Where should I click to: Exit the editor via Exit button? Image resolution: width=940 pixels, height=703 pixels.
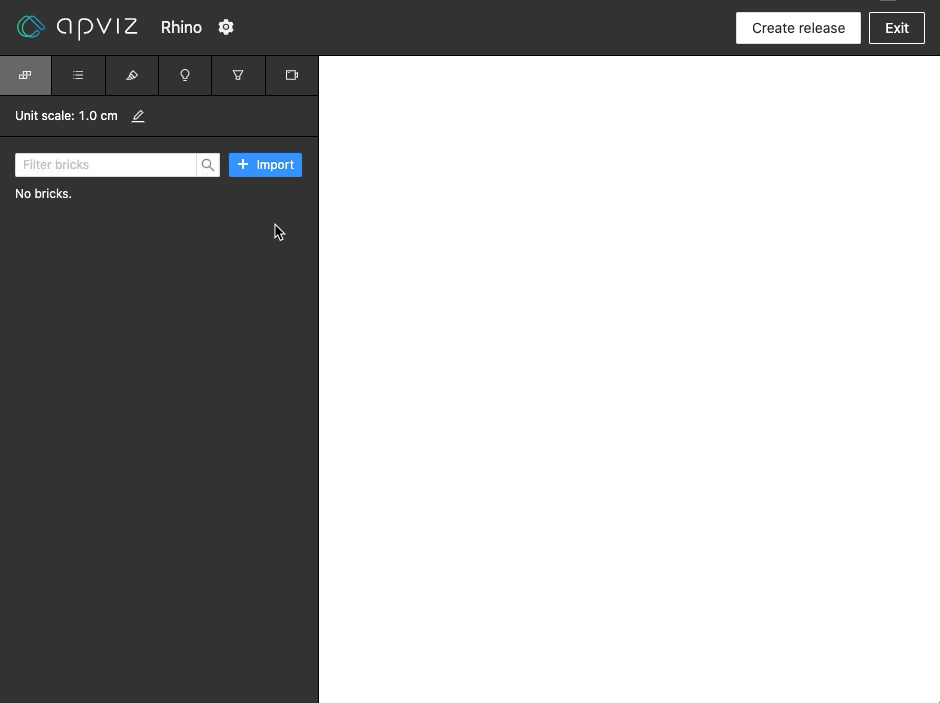coord(896,28)
